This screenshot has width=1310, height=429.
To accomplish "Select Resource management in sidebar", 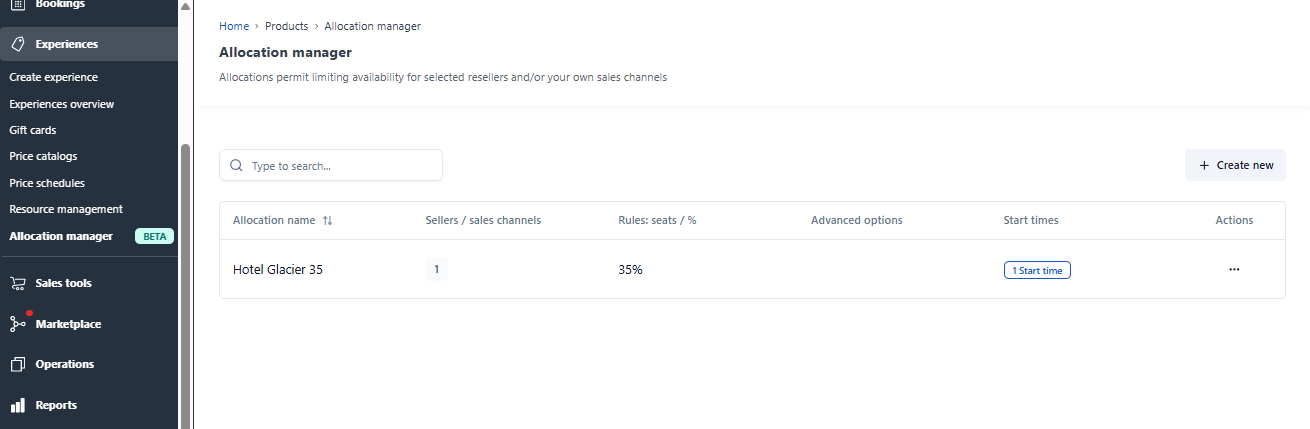I will 66,209.
